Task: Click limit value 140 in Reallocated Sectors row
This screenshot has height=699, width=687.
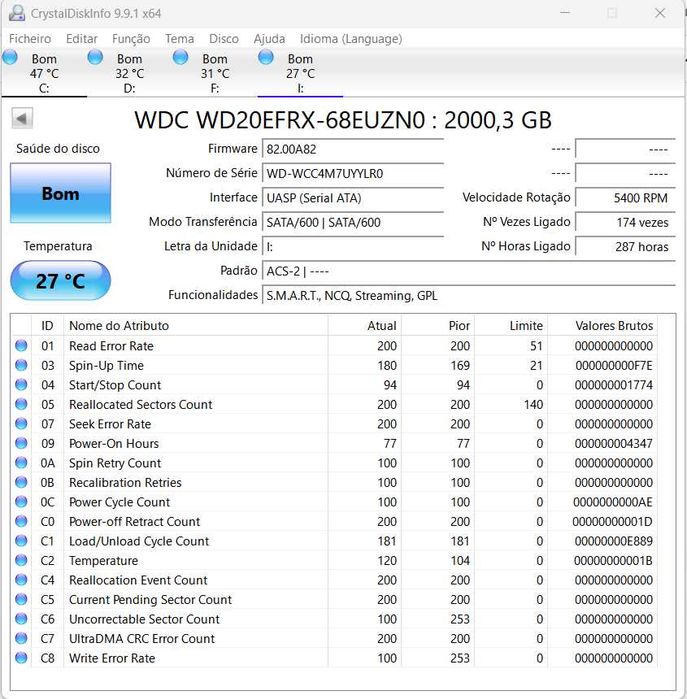Action: point(533,404)
